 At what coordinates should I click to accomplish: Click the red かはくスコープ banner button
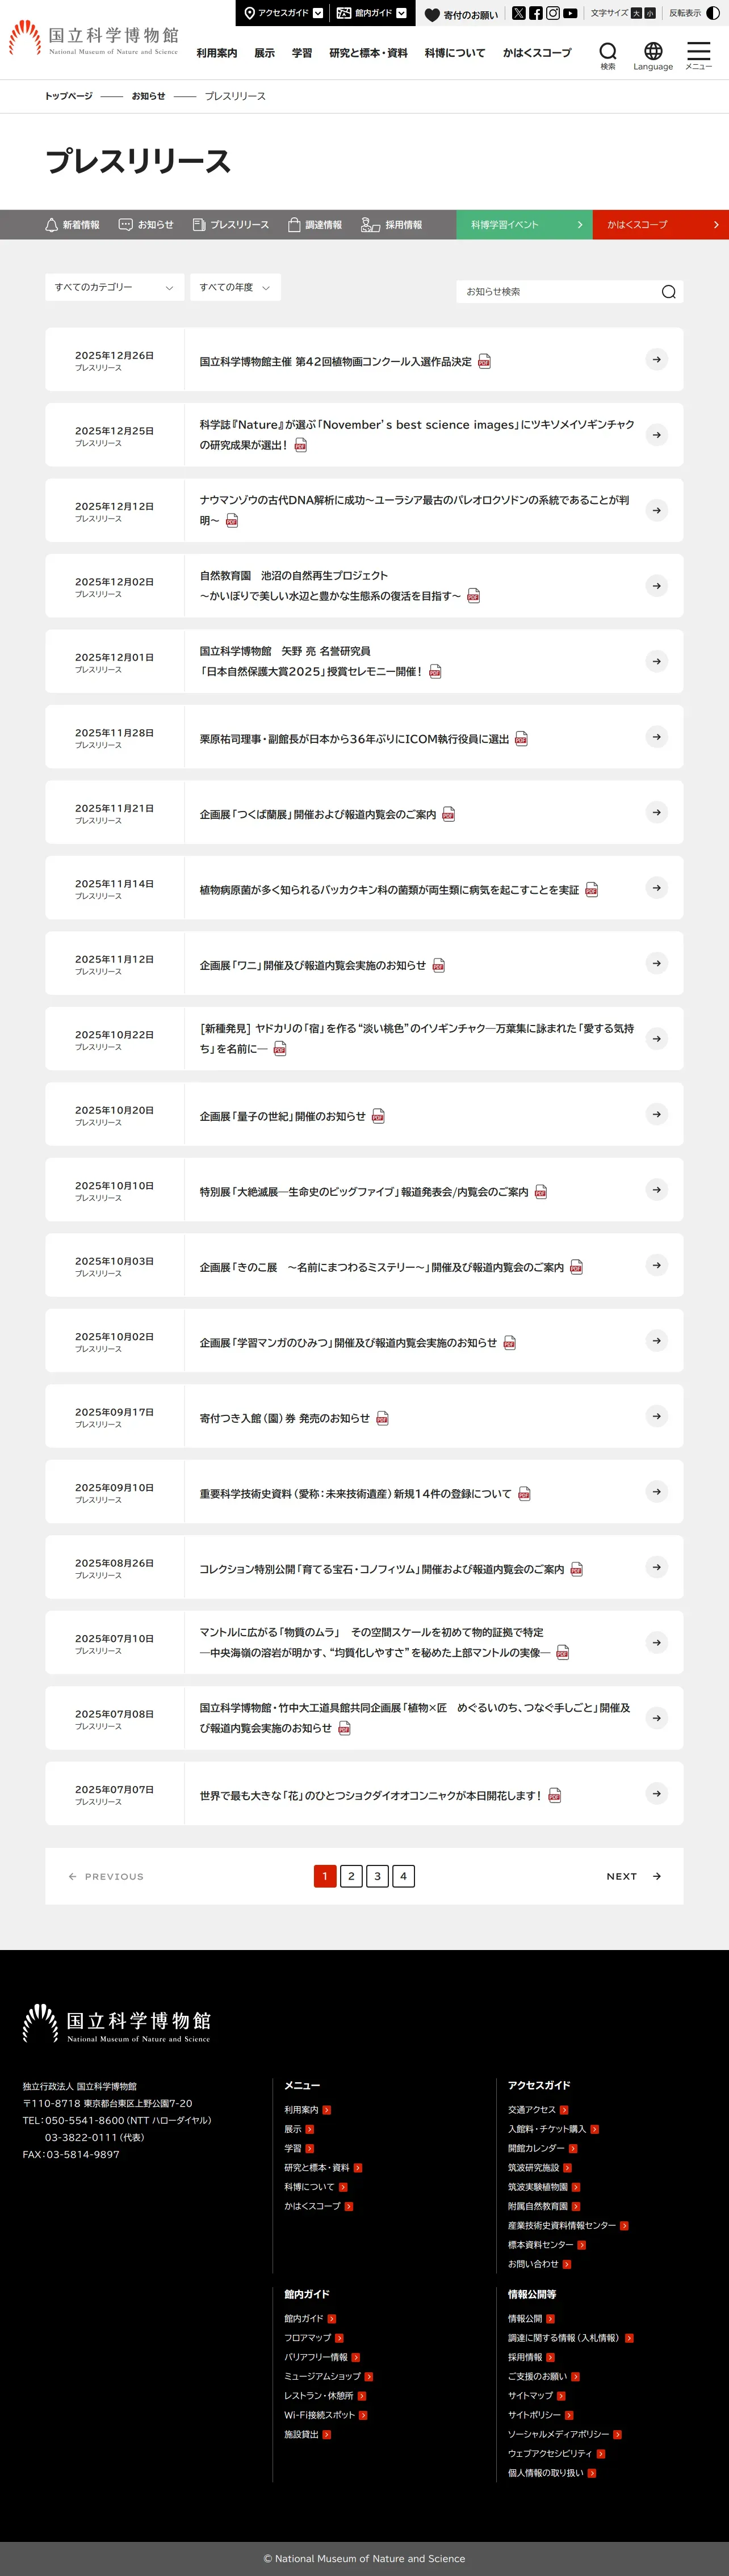point(661,225)
